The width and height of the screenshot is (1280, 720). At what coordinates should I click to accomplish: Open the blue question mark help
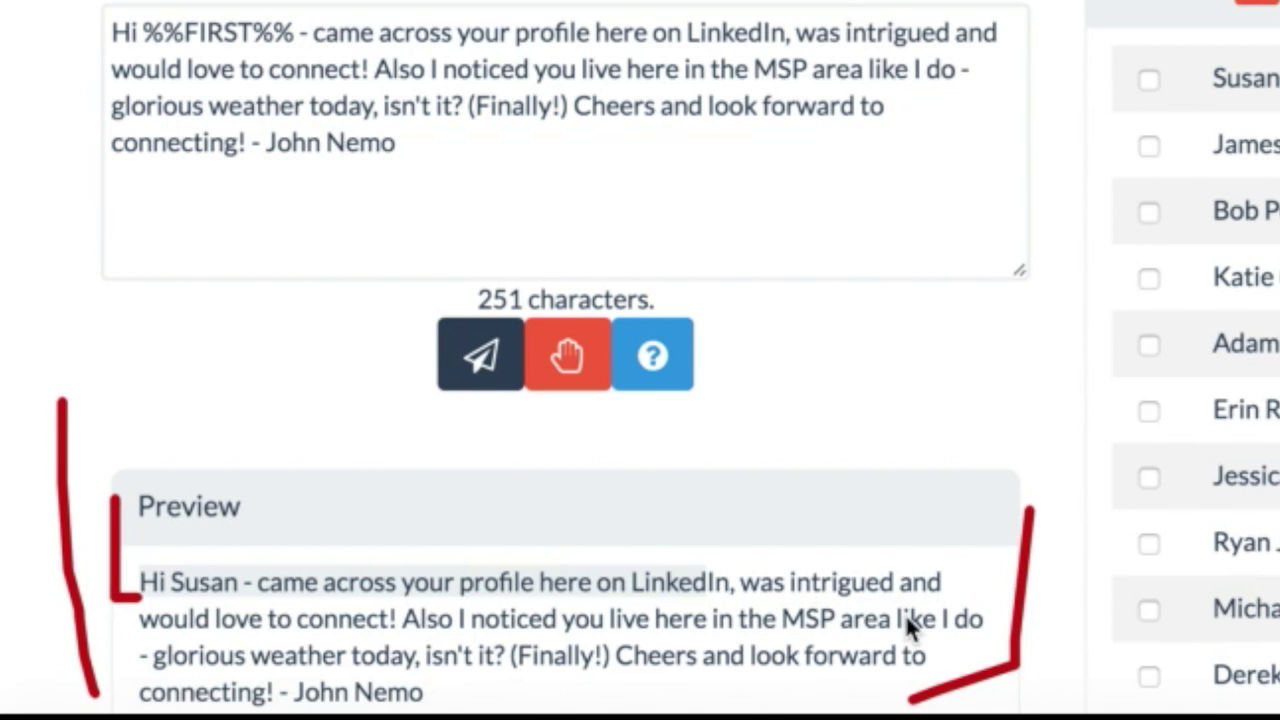(x=652, y=354)
